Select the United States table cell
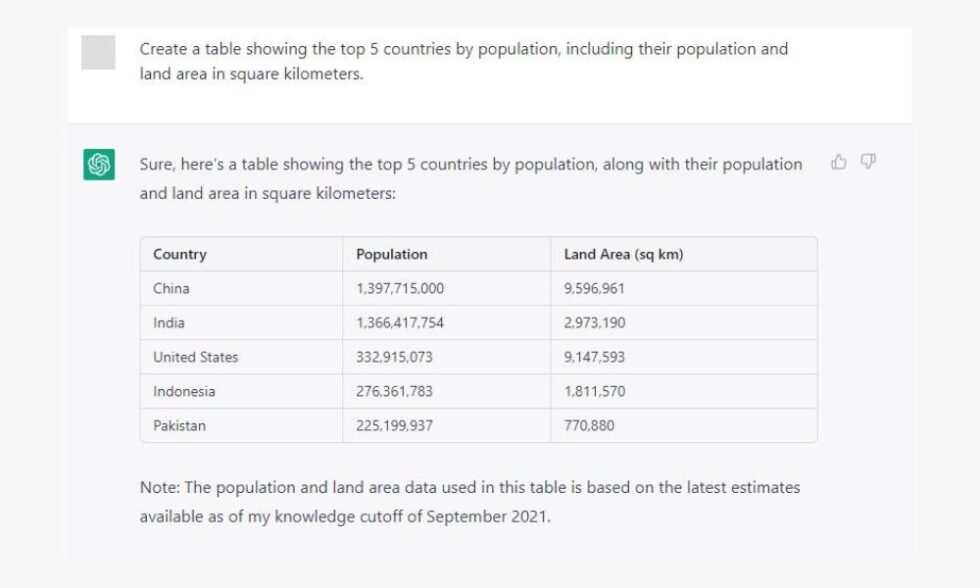Viewport: 980px width, 588px height. [x=196, y=357]
